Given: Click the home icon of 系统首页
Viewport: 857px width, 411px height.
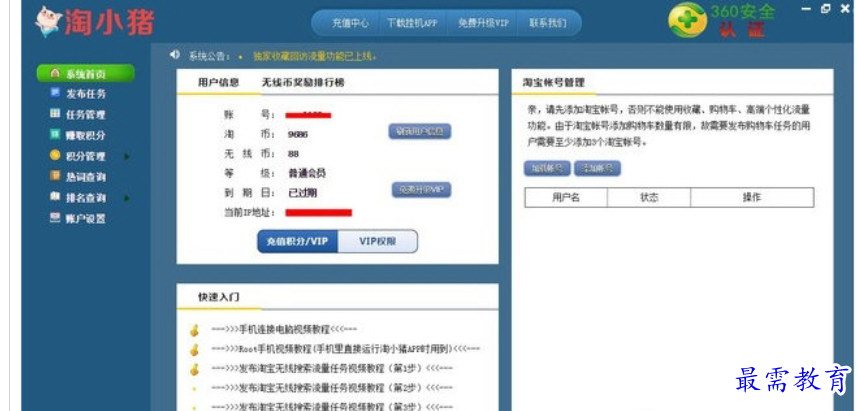Looking at the screenshot, I should [x=55, y=73].
